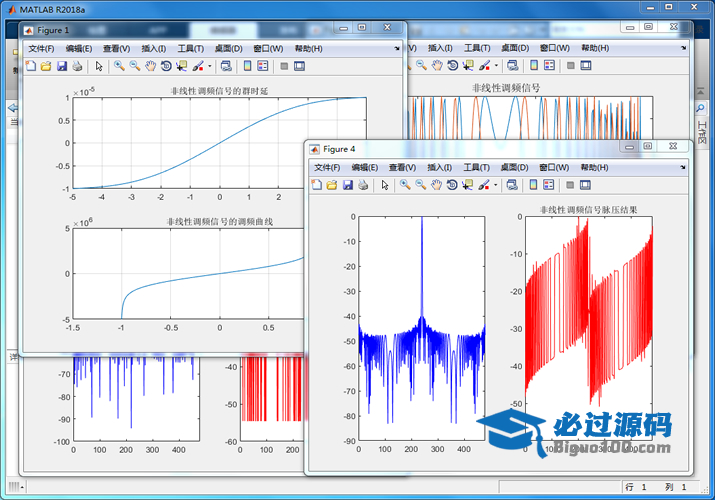Open 文件(F) menu in Figure 1
Screen dimensions: 715x500
[43, 48]
